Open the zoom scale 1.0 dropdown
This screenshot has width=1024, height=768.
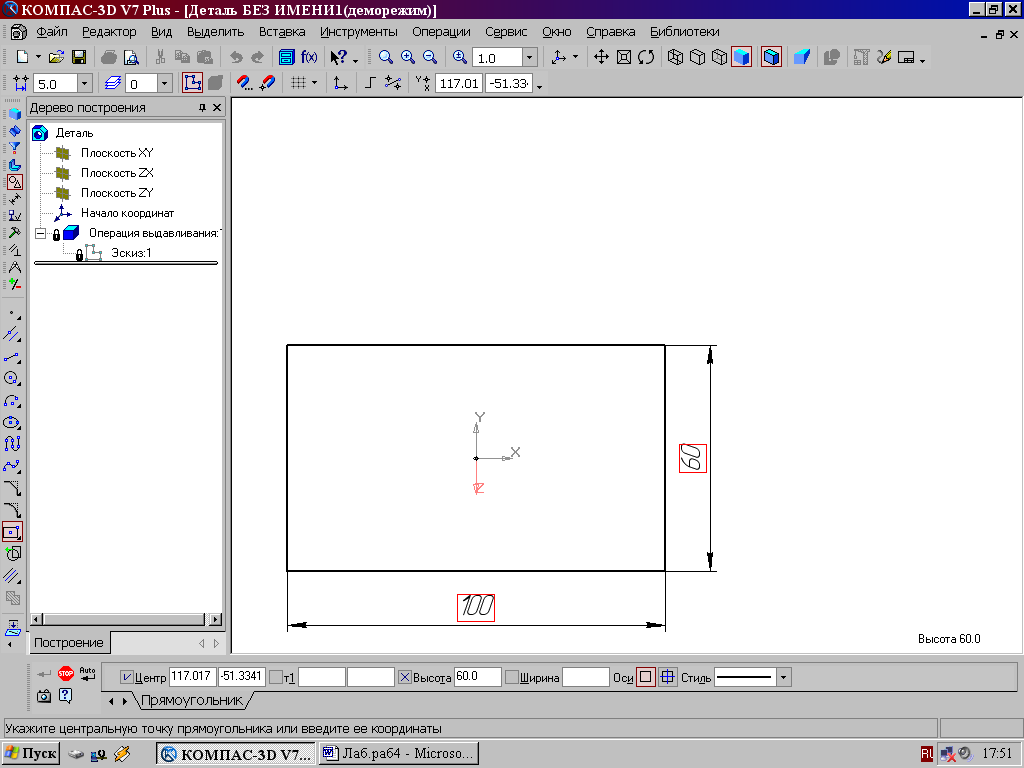[529, 58]
